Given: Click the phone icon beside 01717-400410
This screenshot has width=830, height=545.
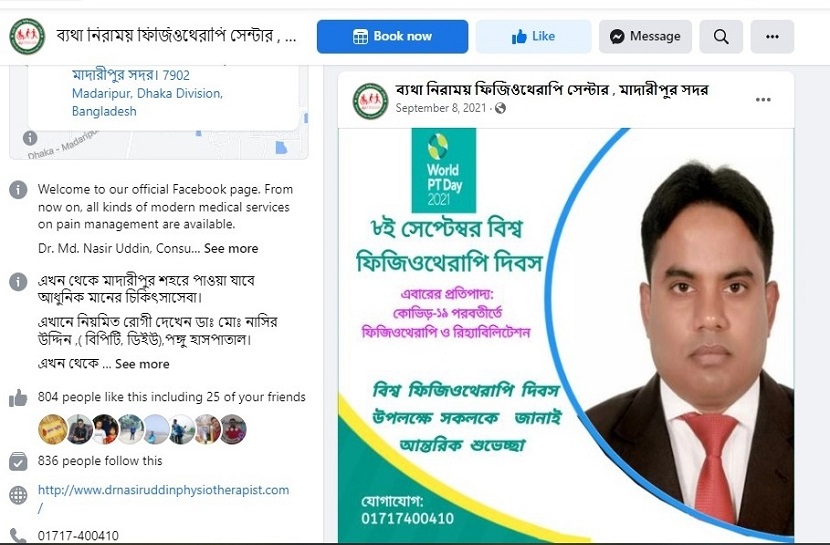Looking at the screenshot, I should pos(18,535).
